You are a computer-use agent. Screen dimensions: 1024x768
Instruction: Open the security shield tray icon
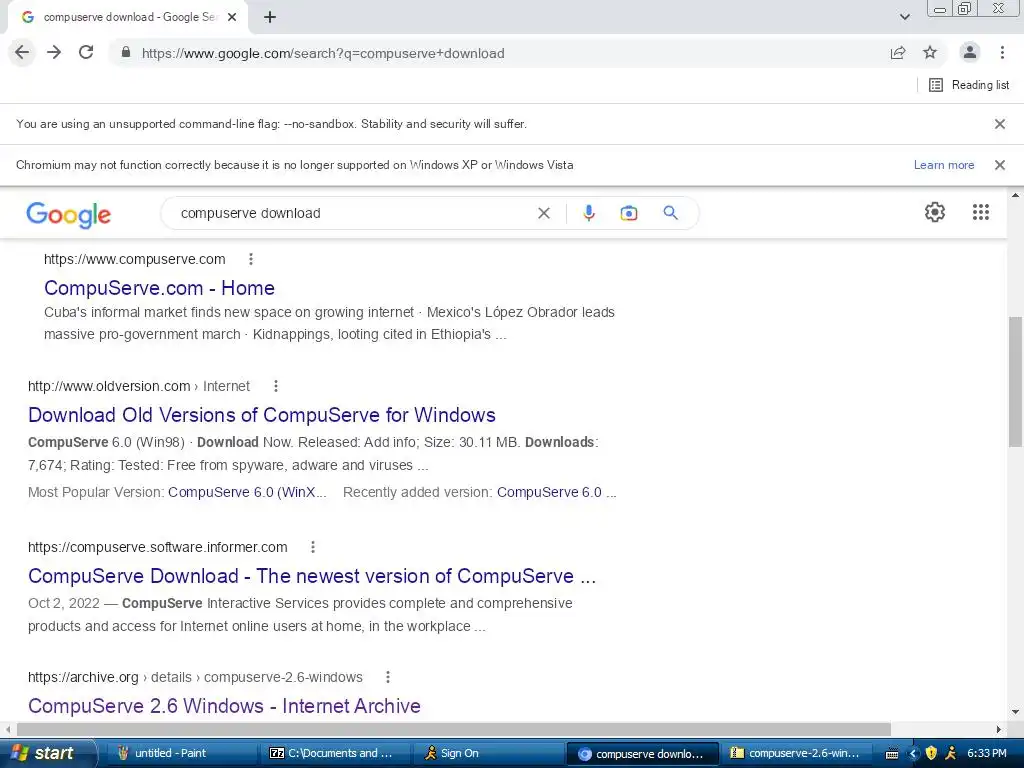(x=931, y=754)
